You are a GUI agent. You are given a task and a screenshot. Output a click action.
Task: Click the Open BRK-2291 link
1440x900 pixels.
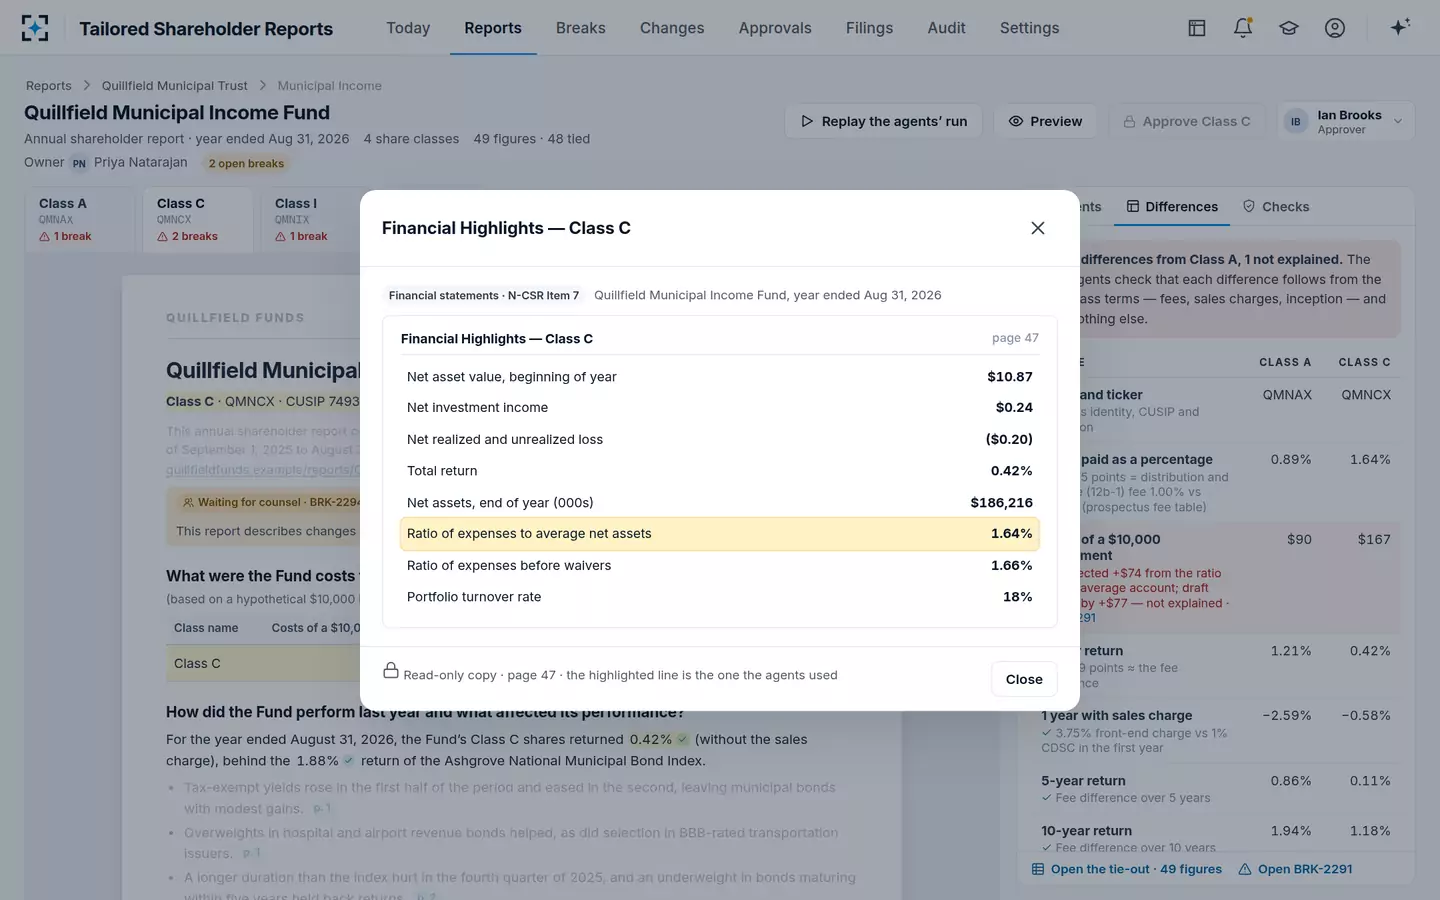pos(1295,869)
